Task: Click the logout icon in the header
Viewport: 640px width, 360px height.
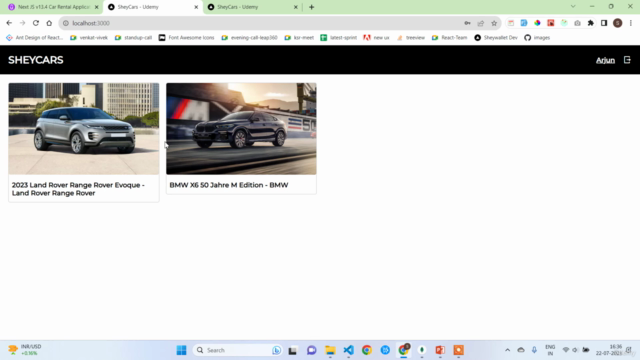Action: click(627, 60)
